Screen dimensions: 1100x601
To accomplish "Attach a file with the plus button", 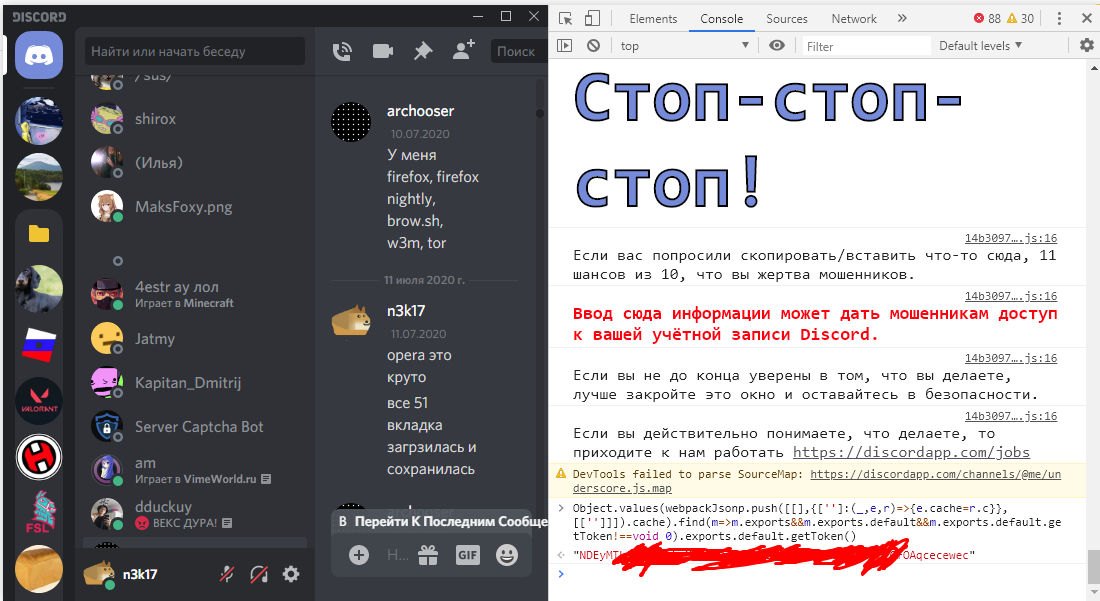I will click(358, 555).
